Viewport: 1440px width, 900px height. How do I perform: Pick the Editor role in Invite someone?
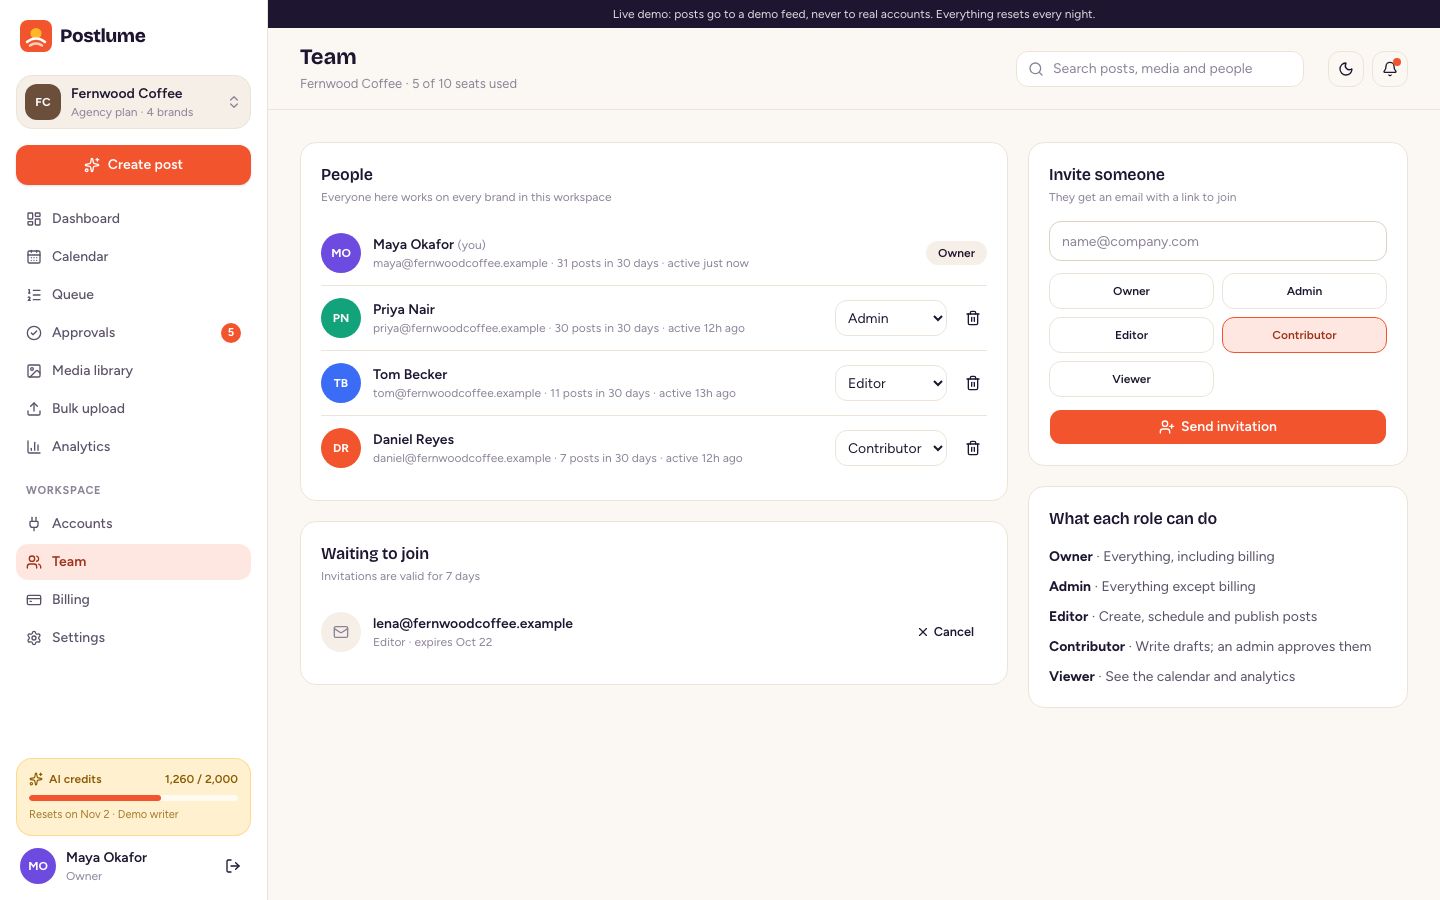click(1131, 335)
